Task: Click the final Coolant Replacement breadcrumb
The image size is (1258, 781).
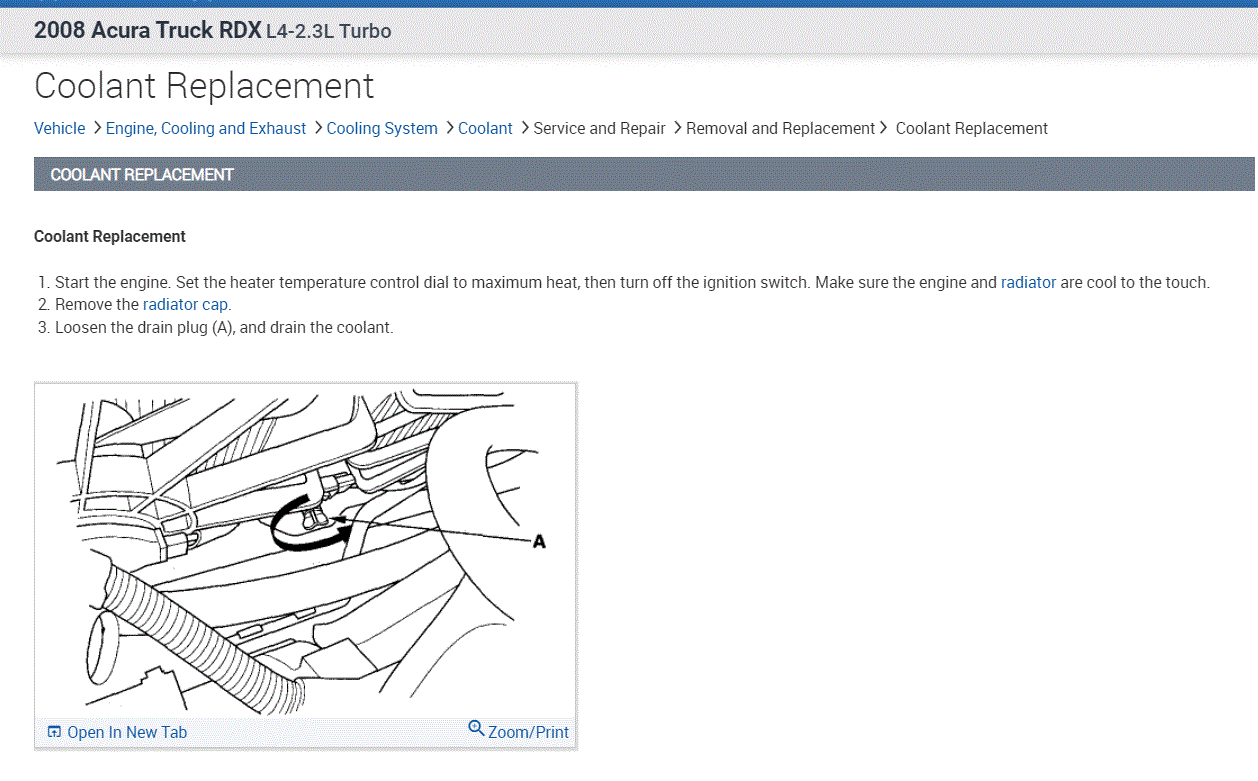Action: pos(972,128)
